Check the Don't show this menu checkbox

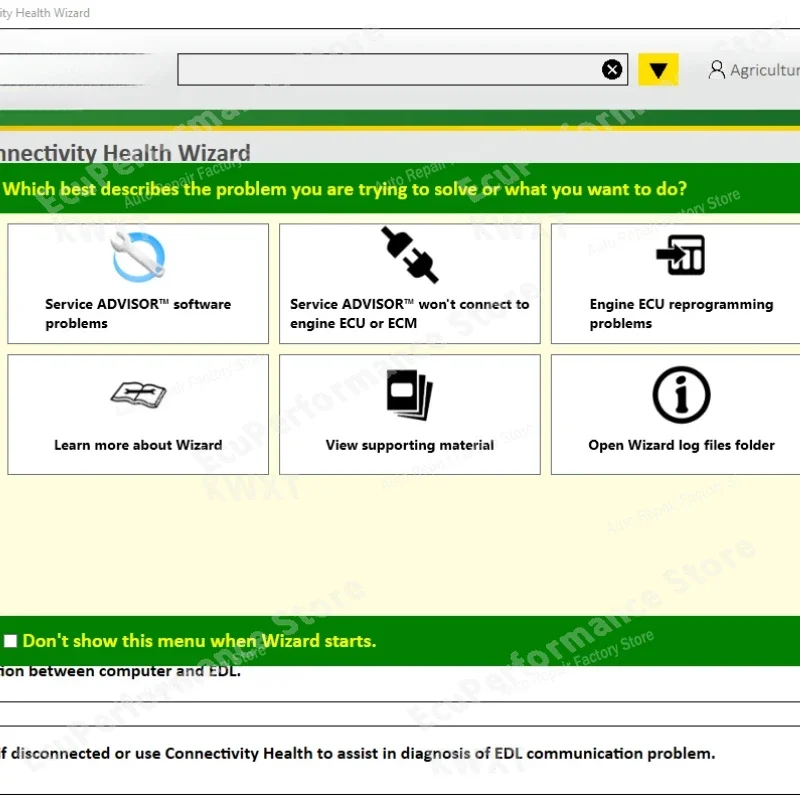pos(10,640)
